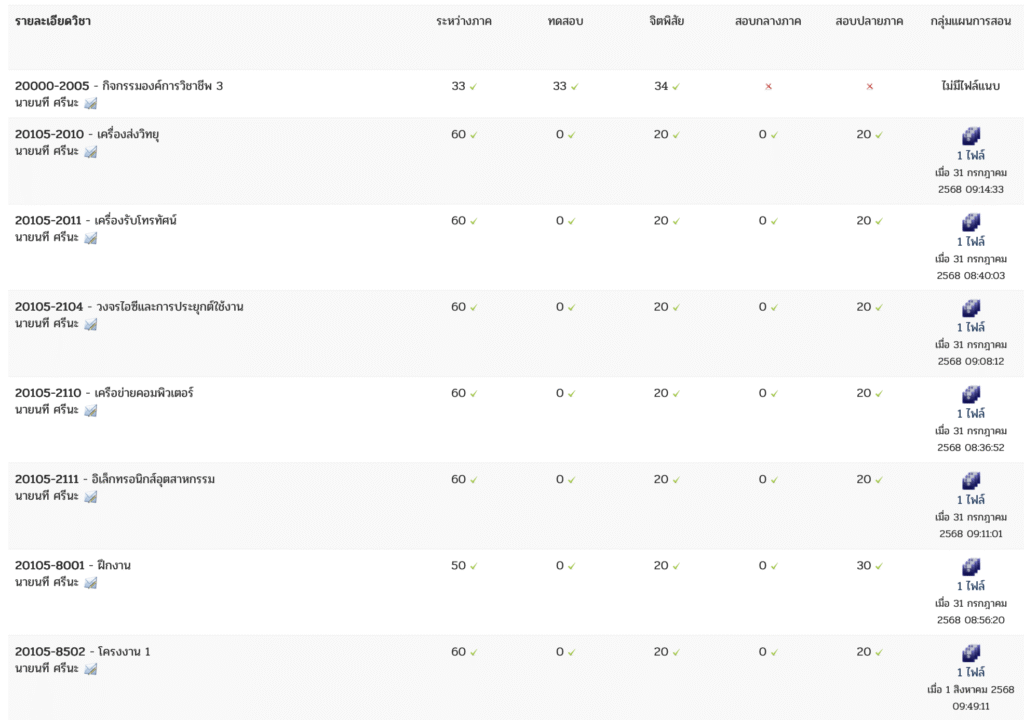Viewport: 1024px width, 720px height.
Task: Open chart icon beside course 20000-2005
Action: (x=91, y=103)
